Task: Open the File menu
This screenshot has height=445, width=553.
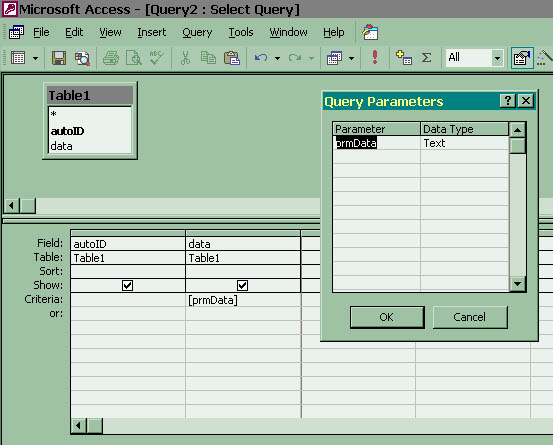Action: [x=41, y=32]
